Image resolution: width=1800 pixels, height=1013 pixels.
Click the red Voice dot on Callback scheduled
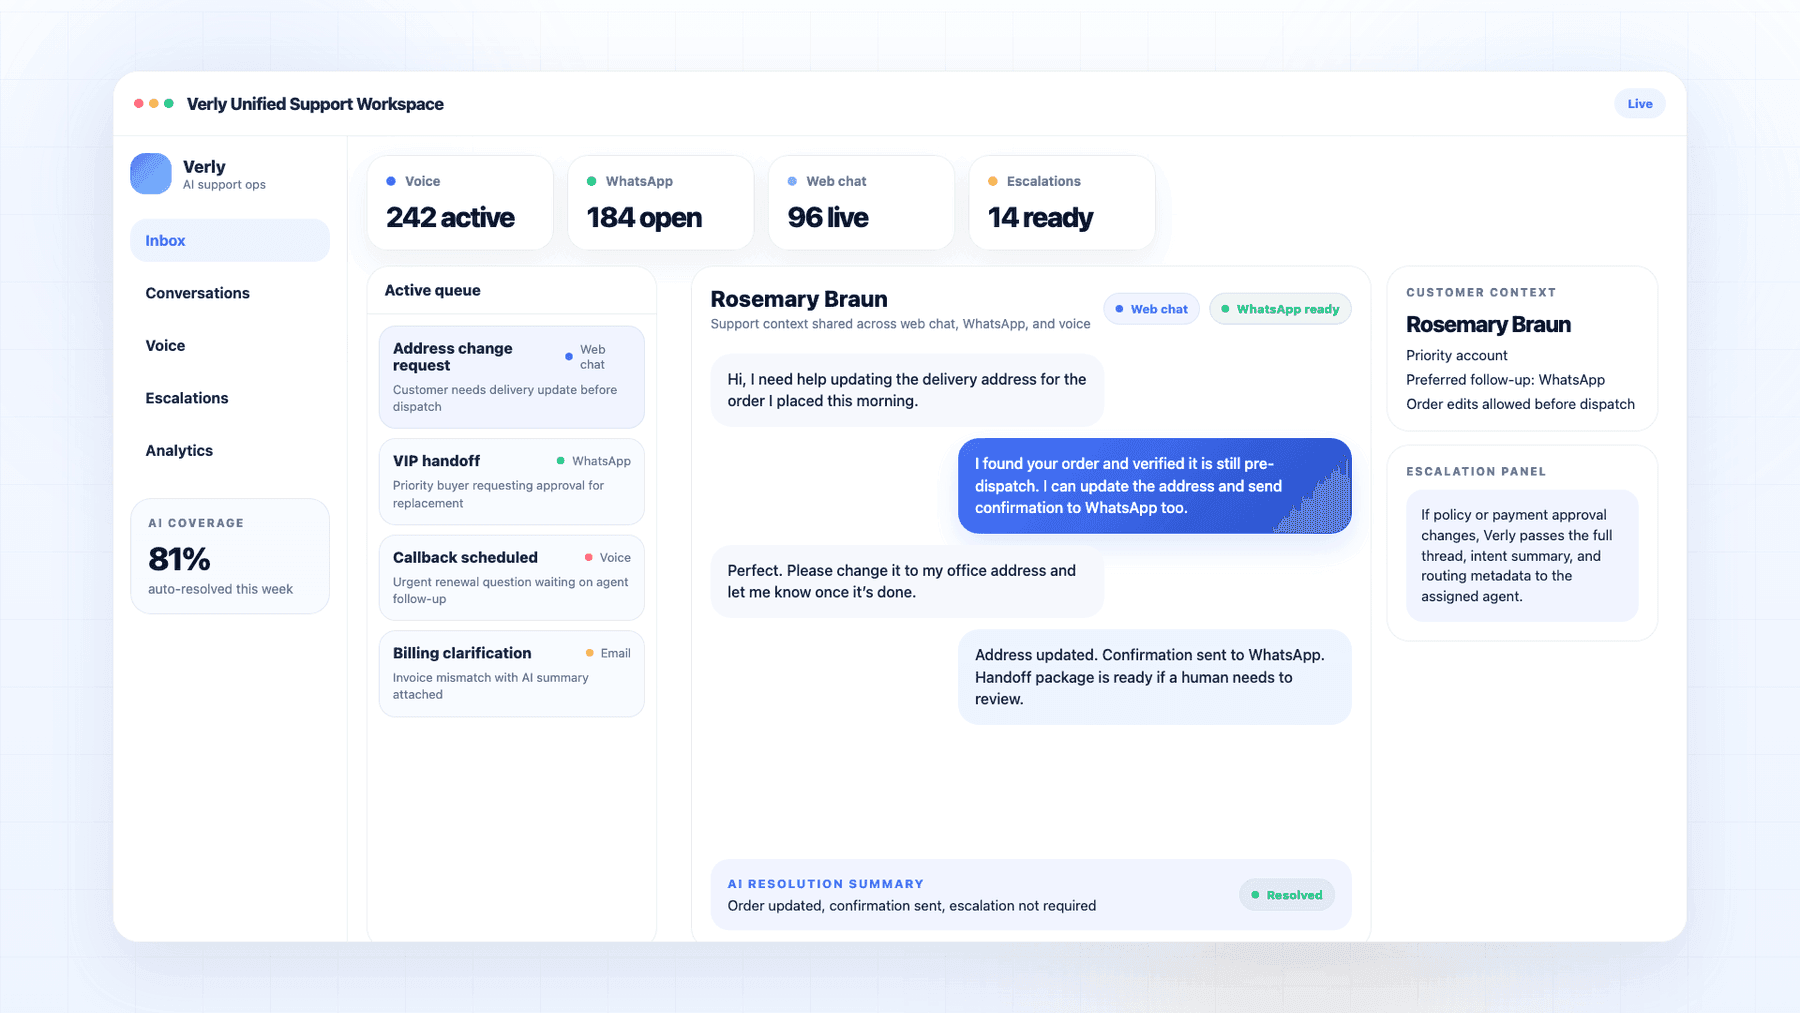(589, 557)
